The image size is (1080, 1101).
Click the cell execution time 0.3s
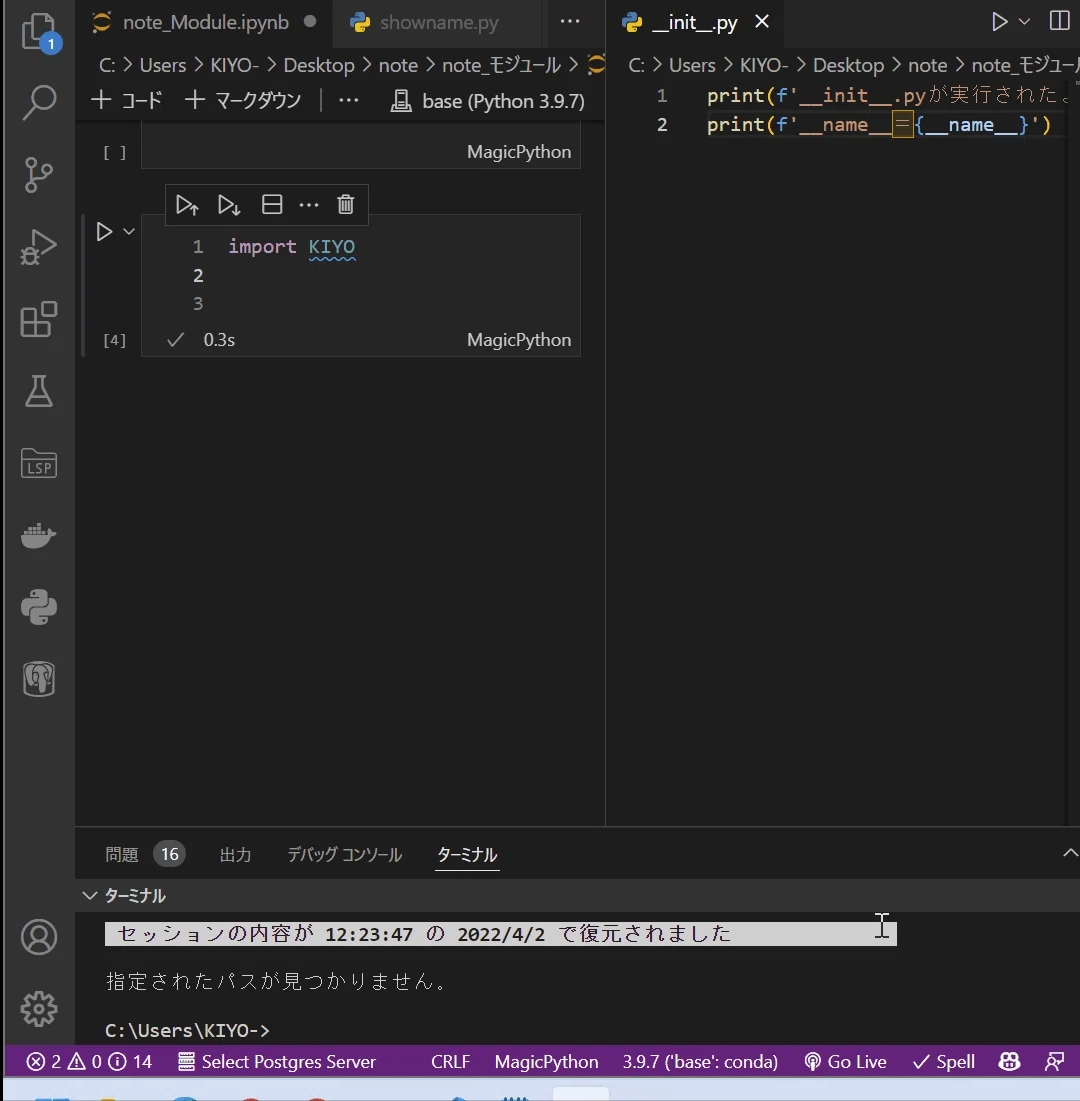tap(219, 340)
